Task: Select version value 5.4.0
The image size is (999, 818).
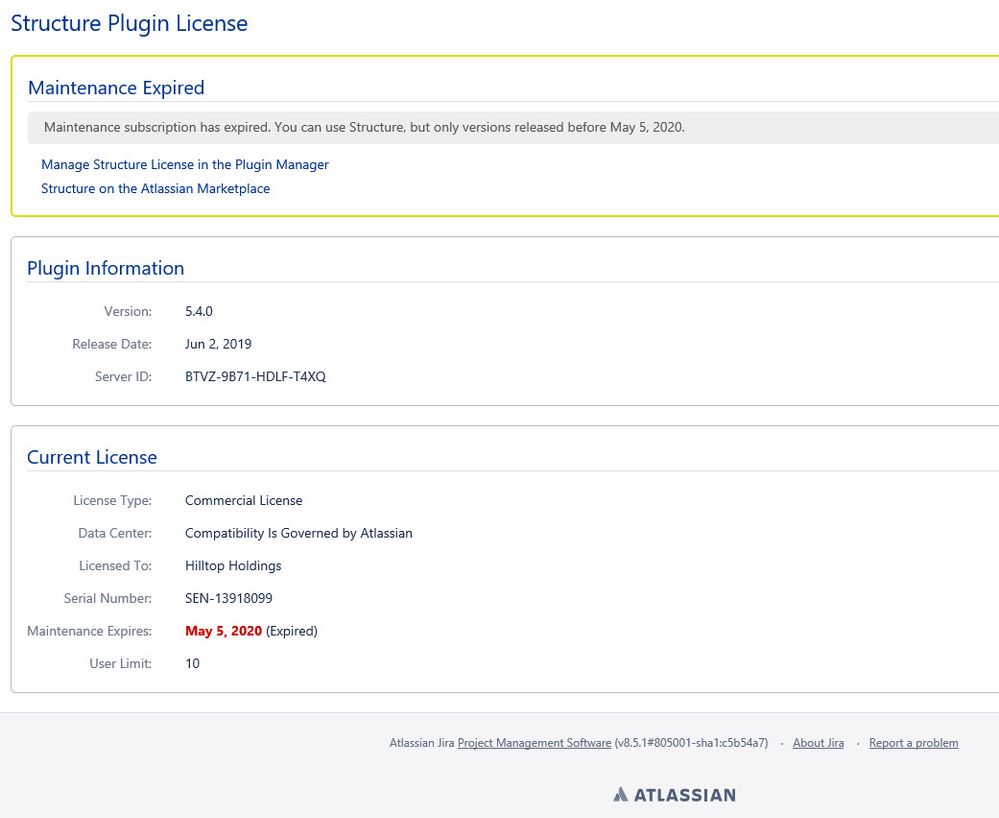Action: (x=199, y=312)
